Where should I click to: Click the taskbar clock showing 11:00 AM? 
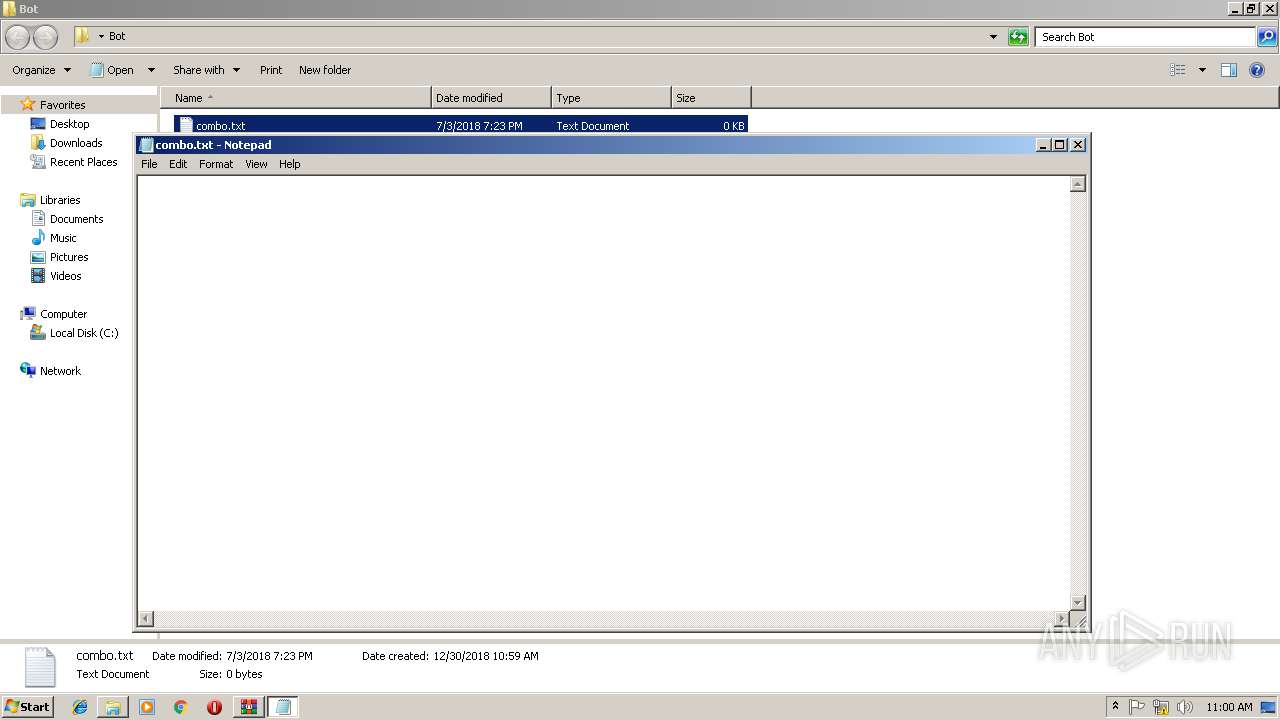tap(1229, 707)
